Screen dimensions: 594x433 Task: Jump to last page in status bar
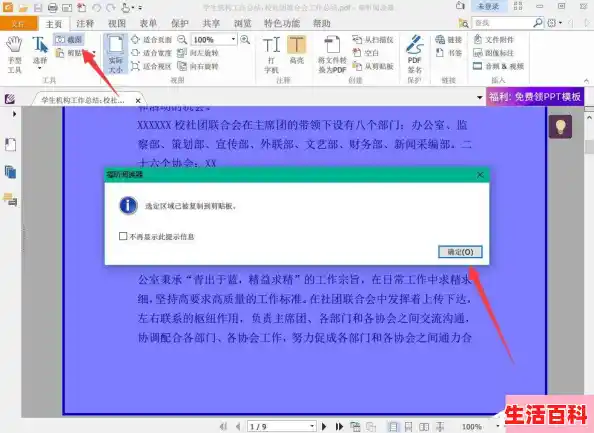pos(339,427)
